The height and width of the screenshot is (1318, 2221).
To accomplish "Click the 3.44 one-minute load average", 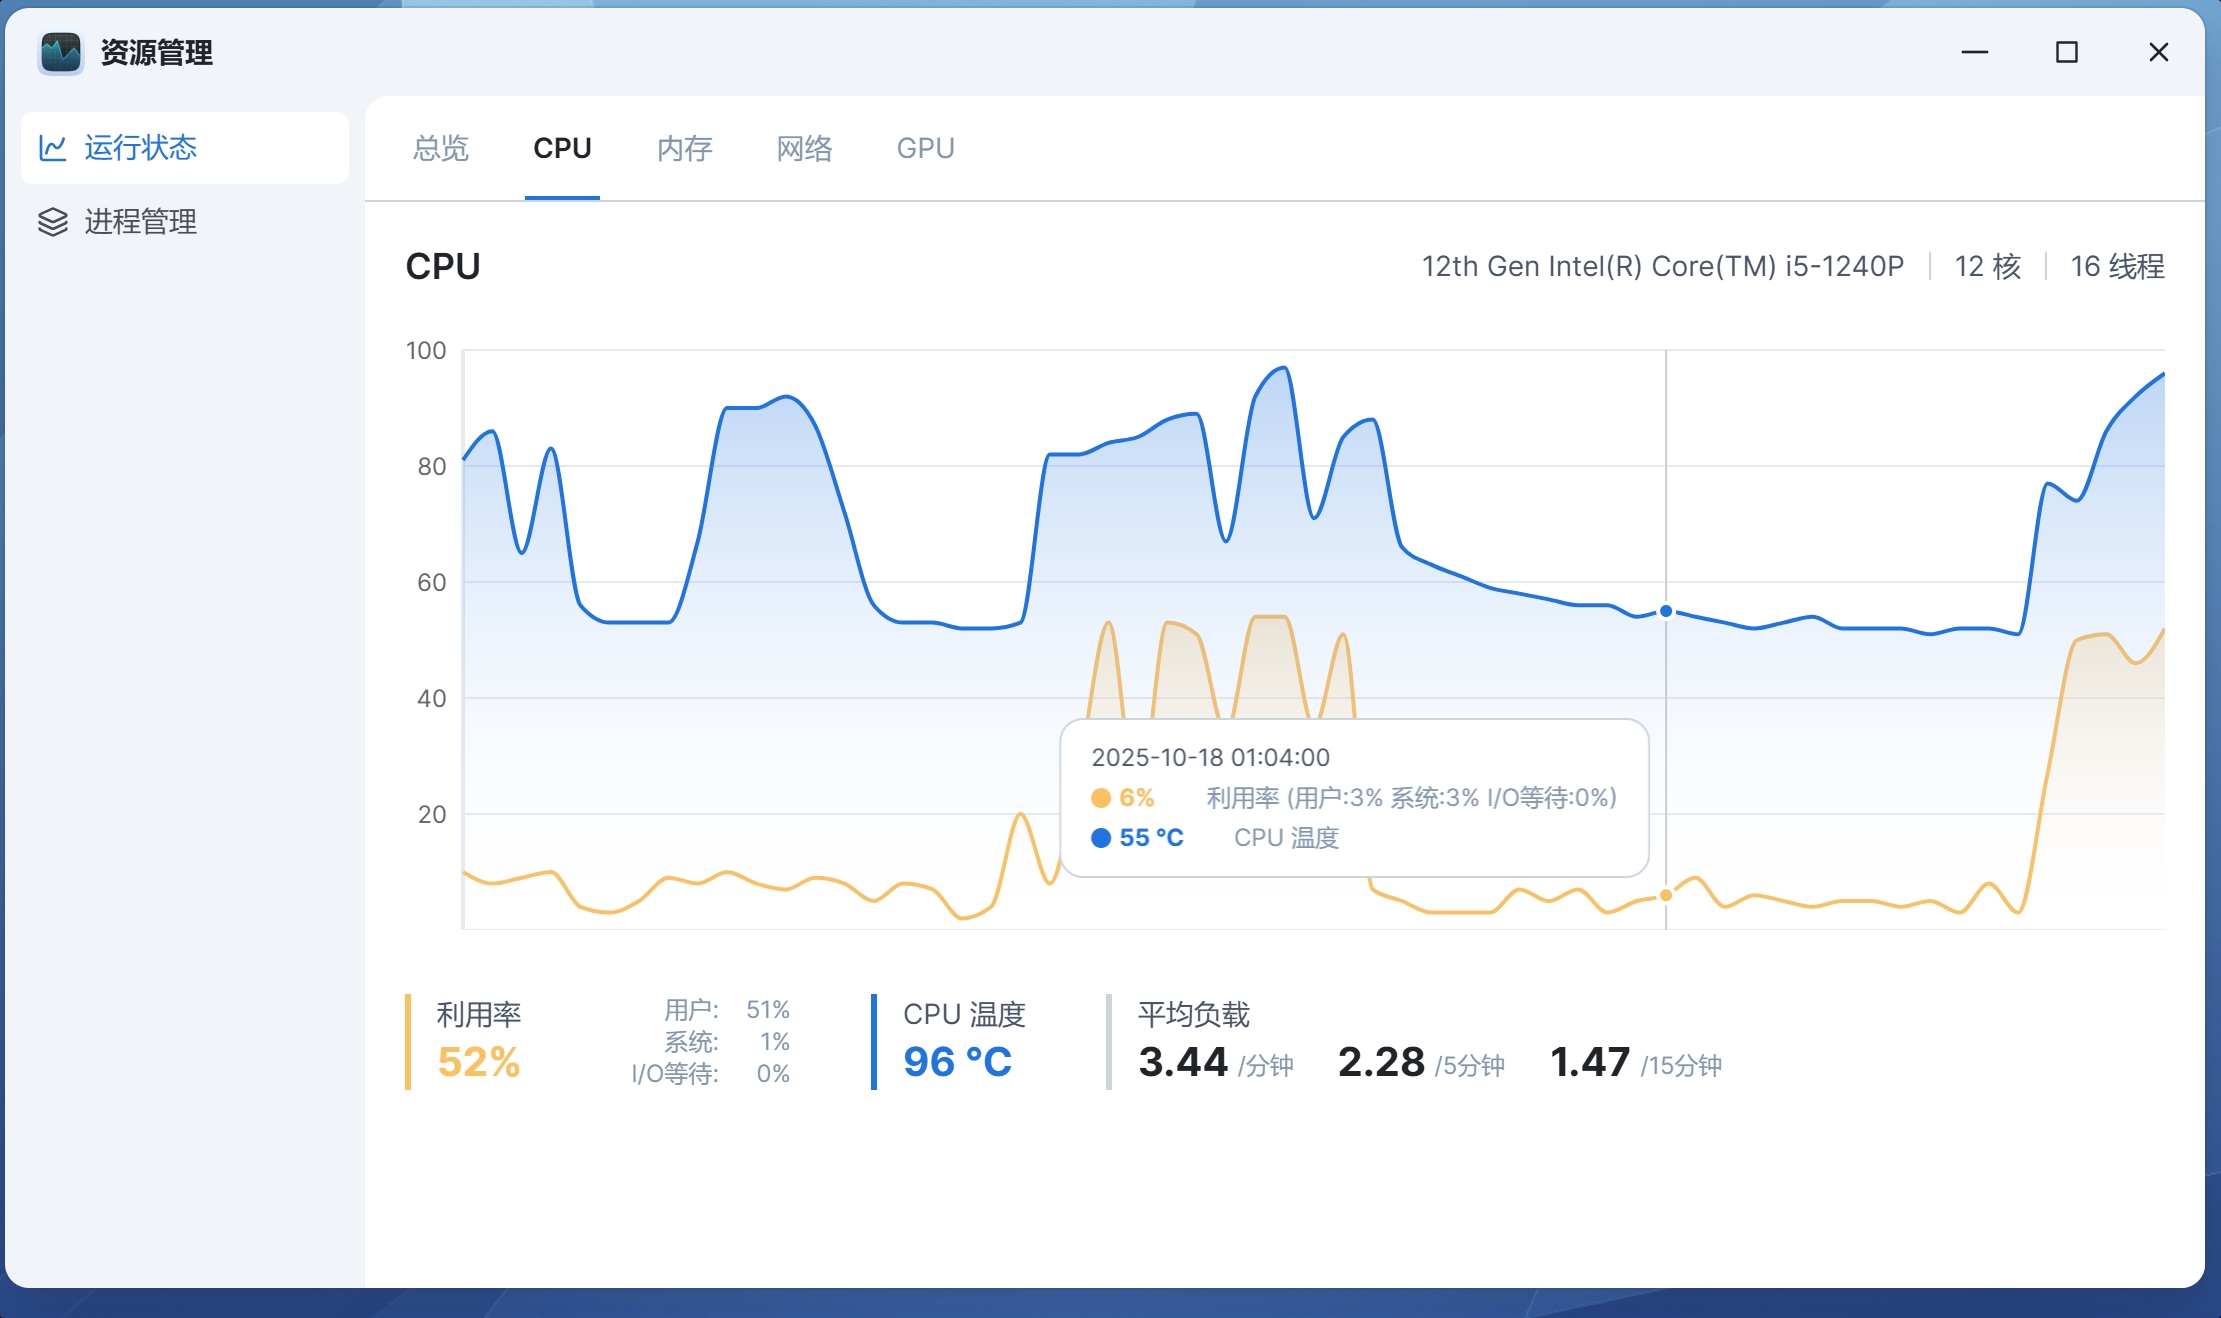I will click(1183, 1062).
